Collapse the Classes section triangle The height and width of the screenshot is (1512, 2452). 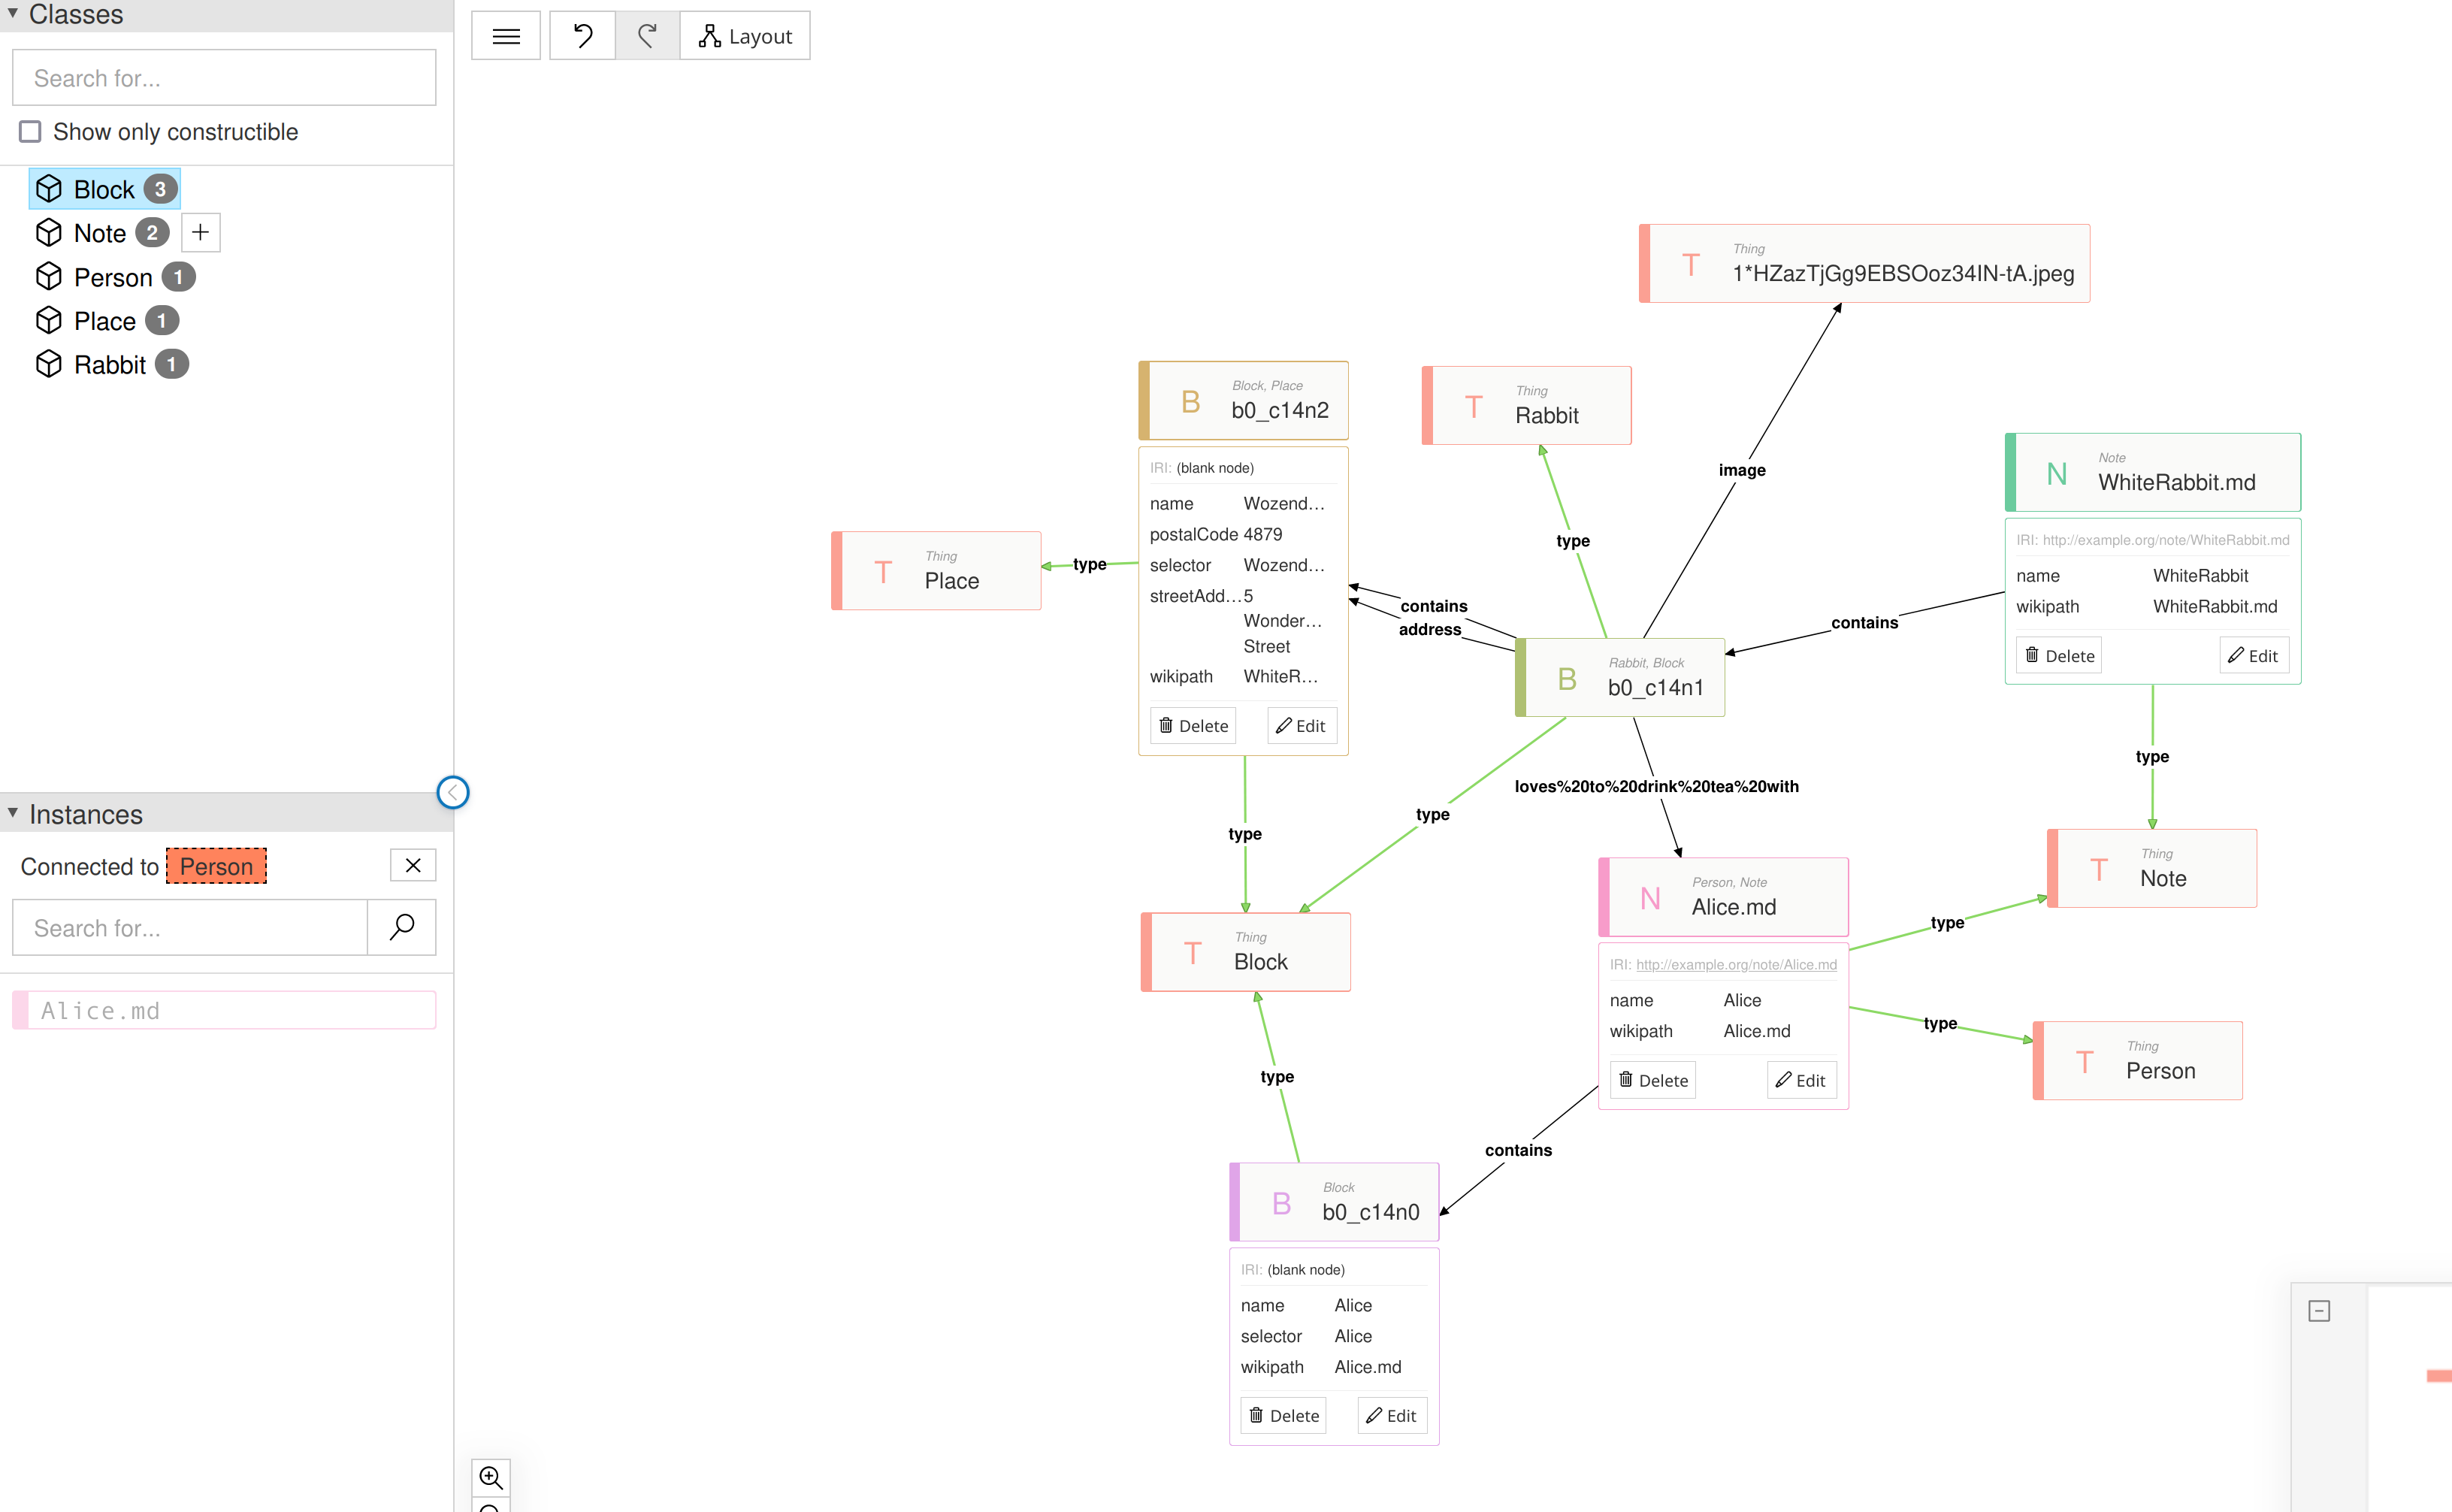pyautogui.click(x=13, y=13)
